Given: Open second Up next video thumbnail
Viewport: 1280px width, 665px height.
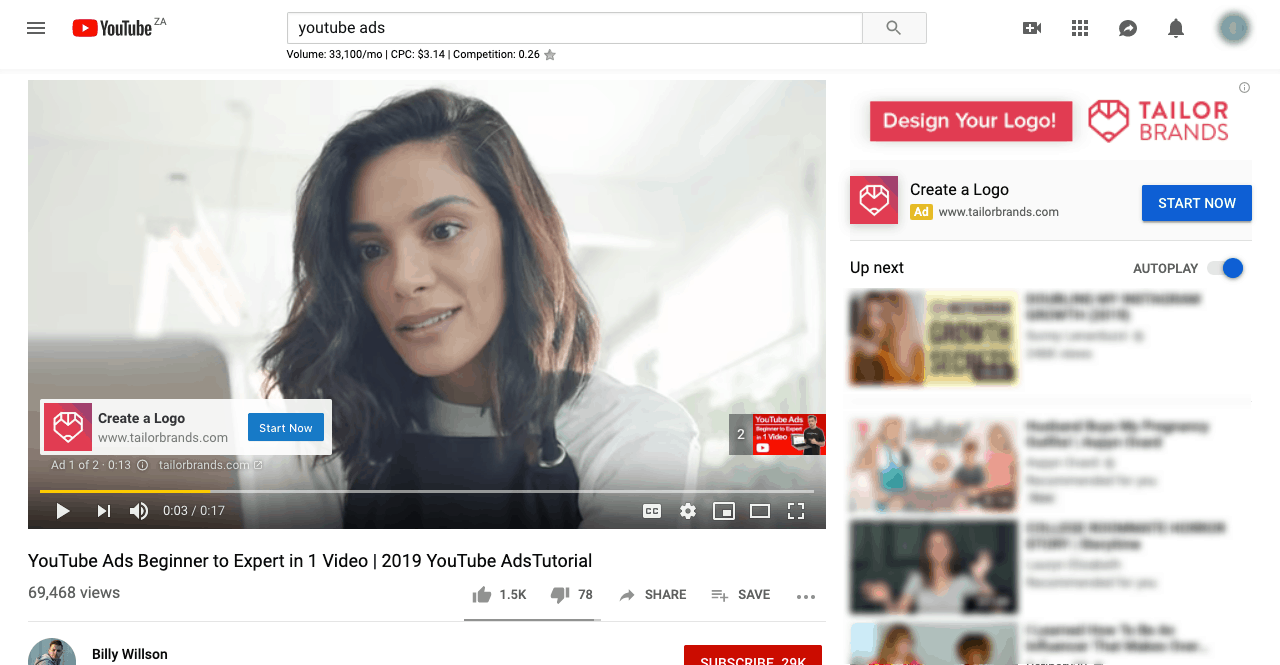Looking at the screenshot, I should point(934,465).
